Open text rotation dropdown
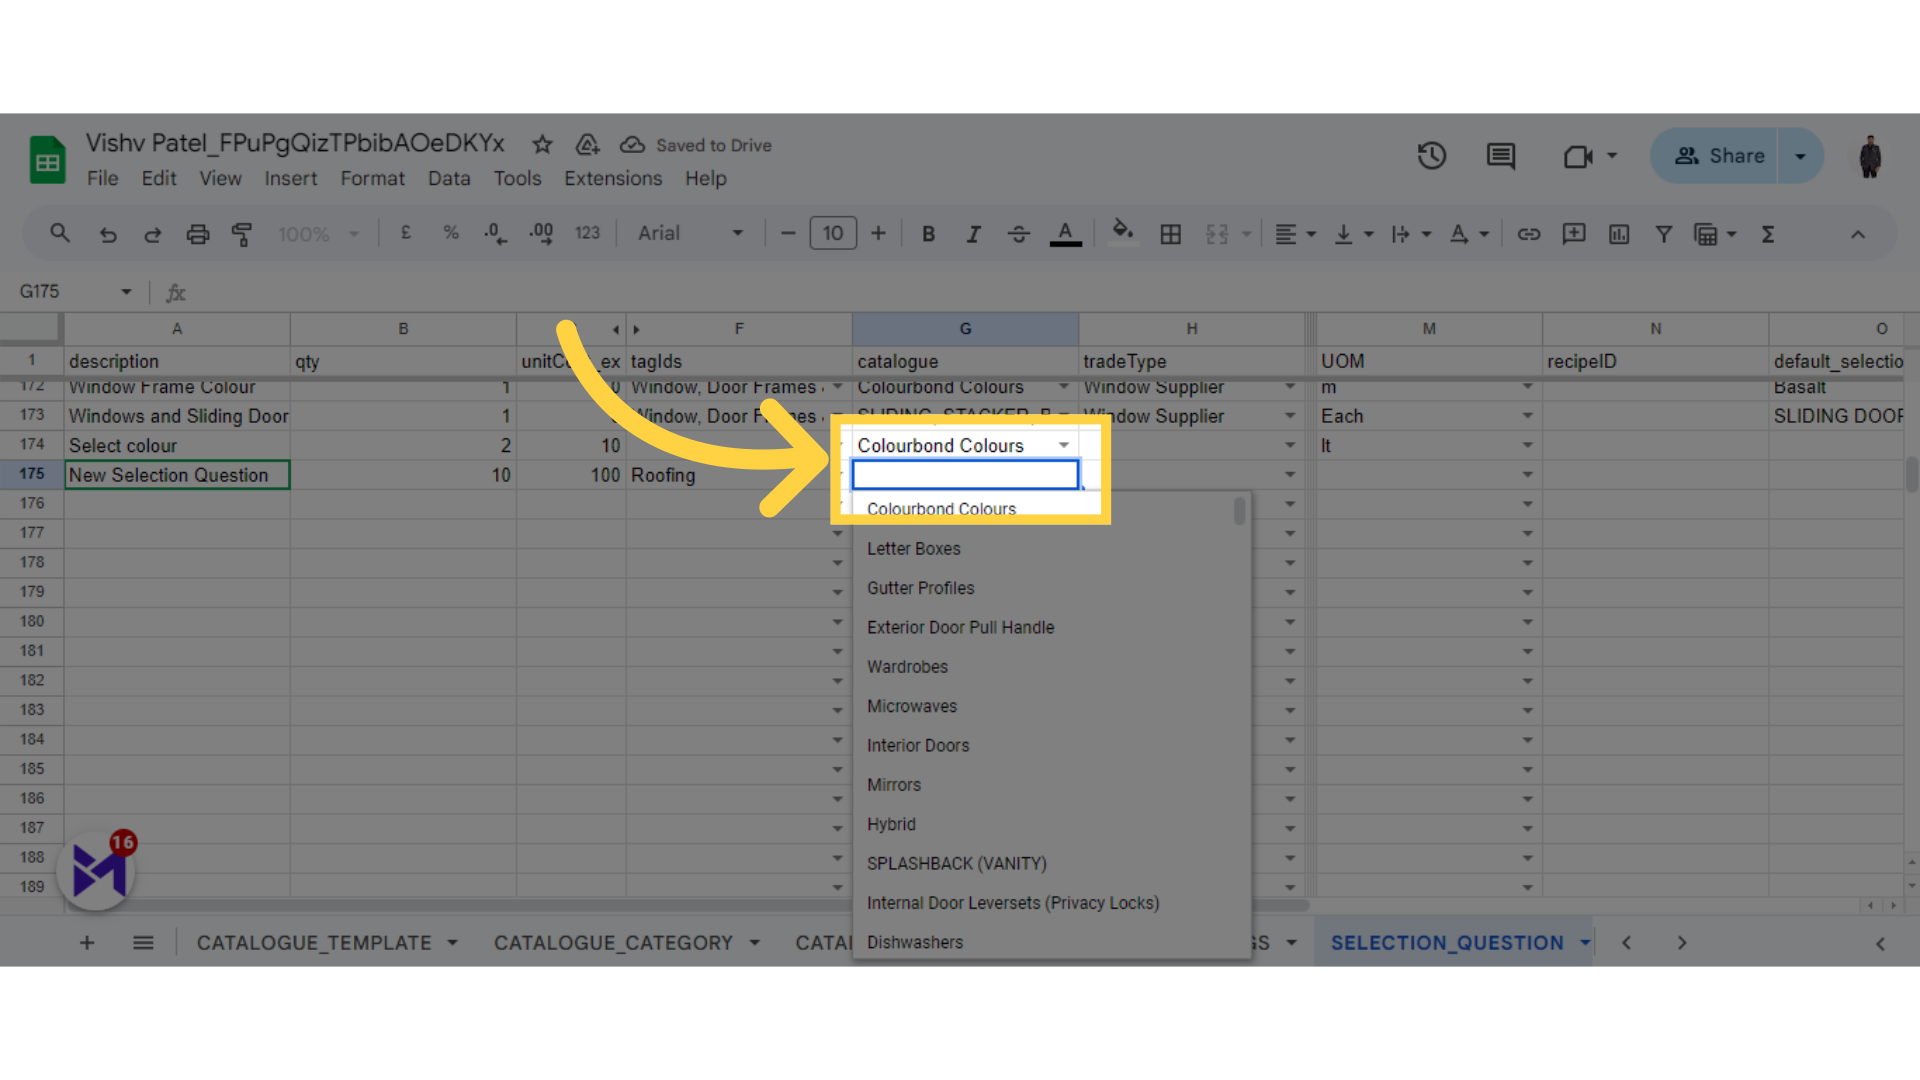 1469,234
